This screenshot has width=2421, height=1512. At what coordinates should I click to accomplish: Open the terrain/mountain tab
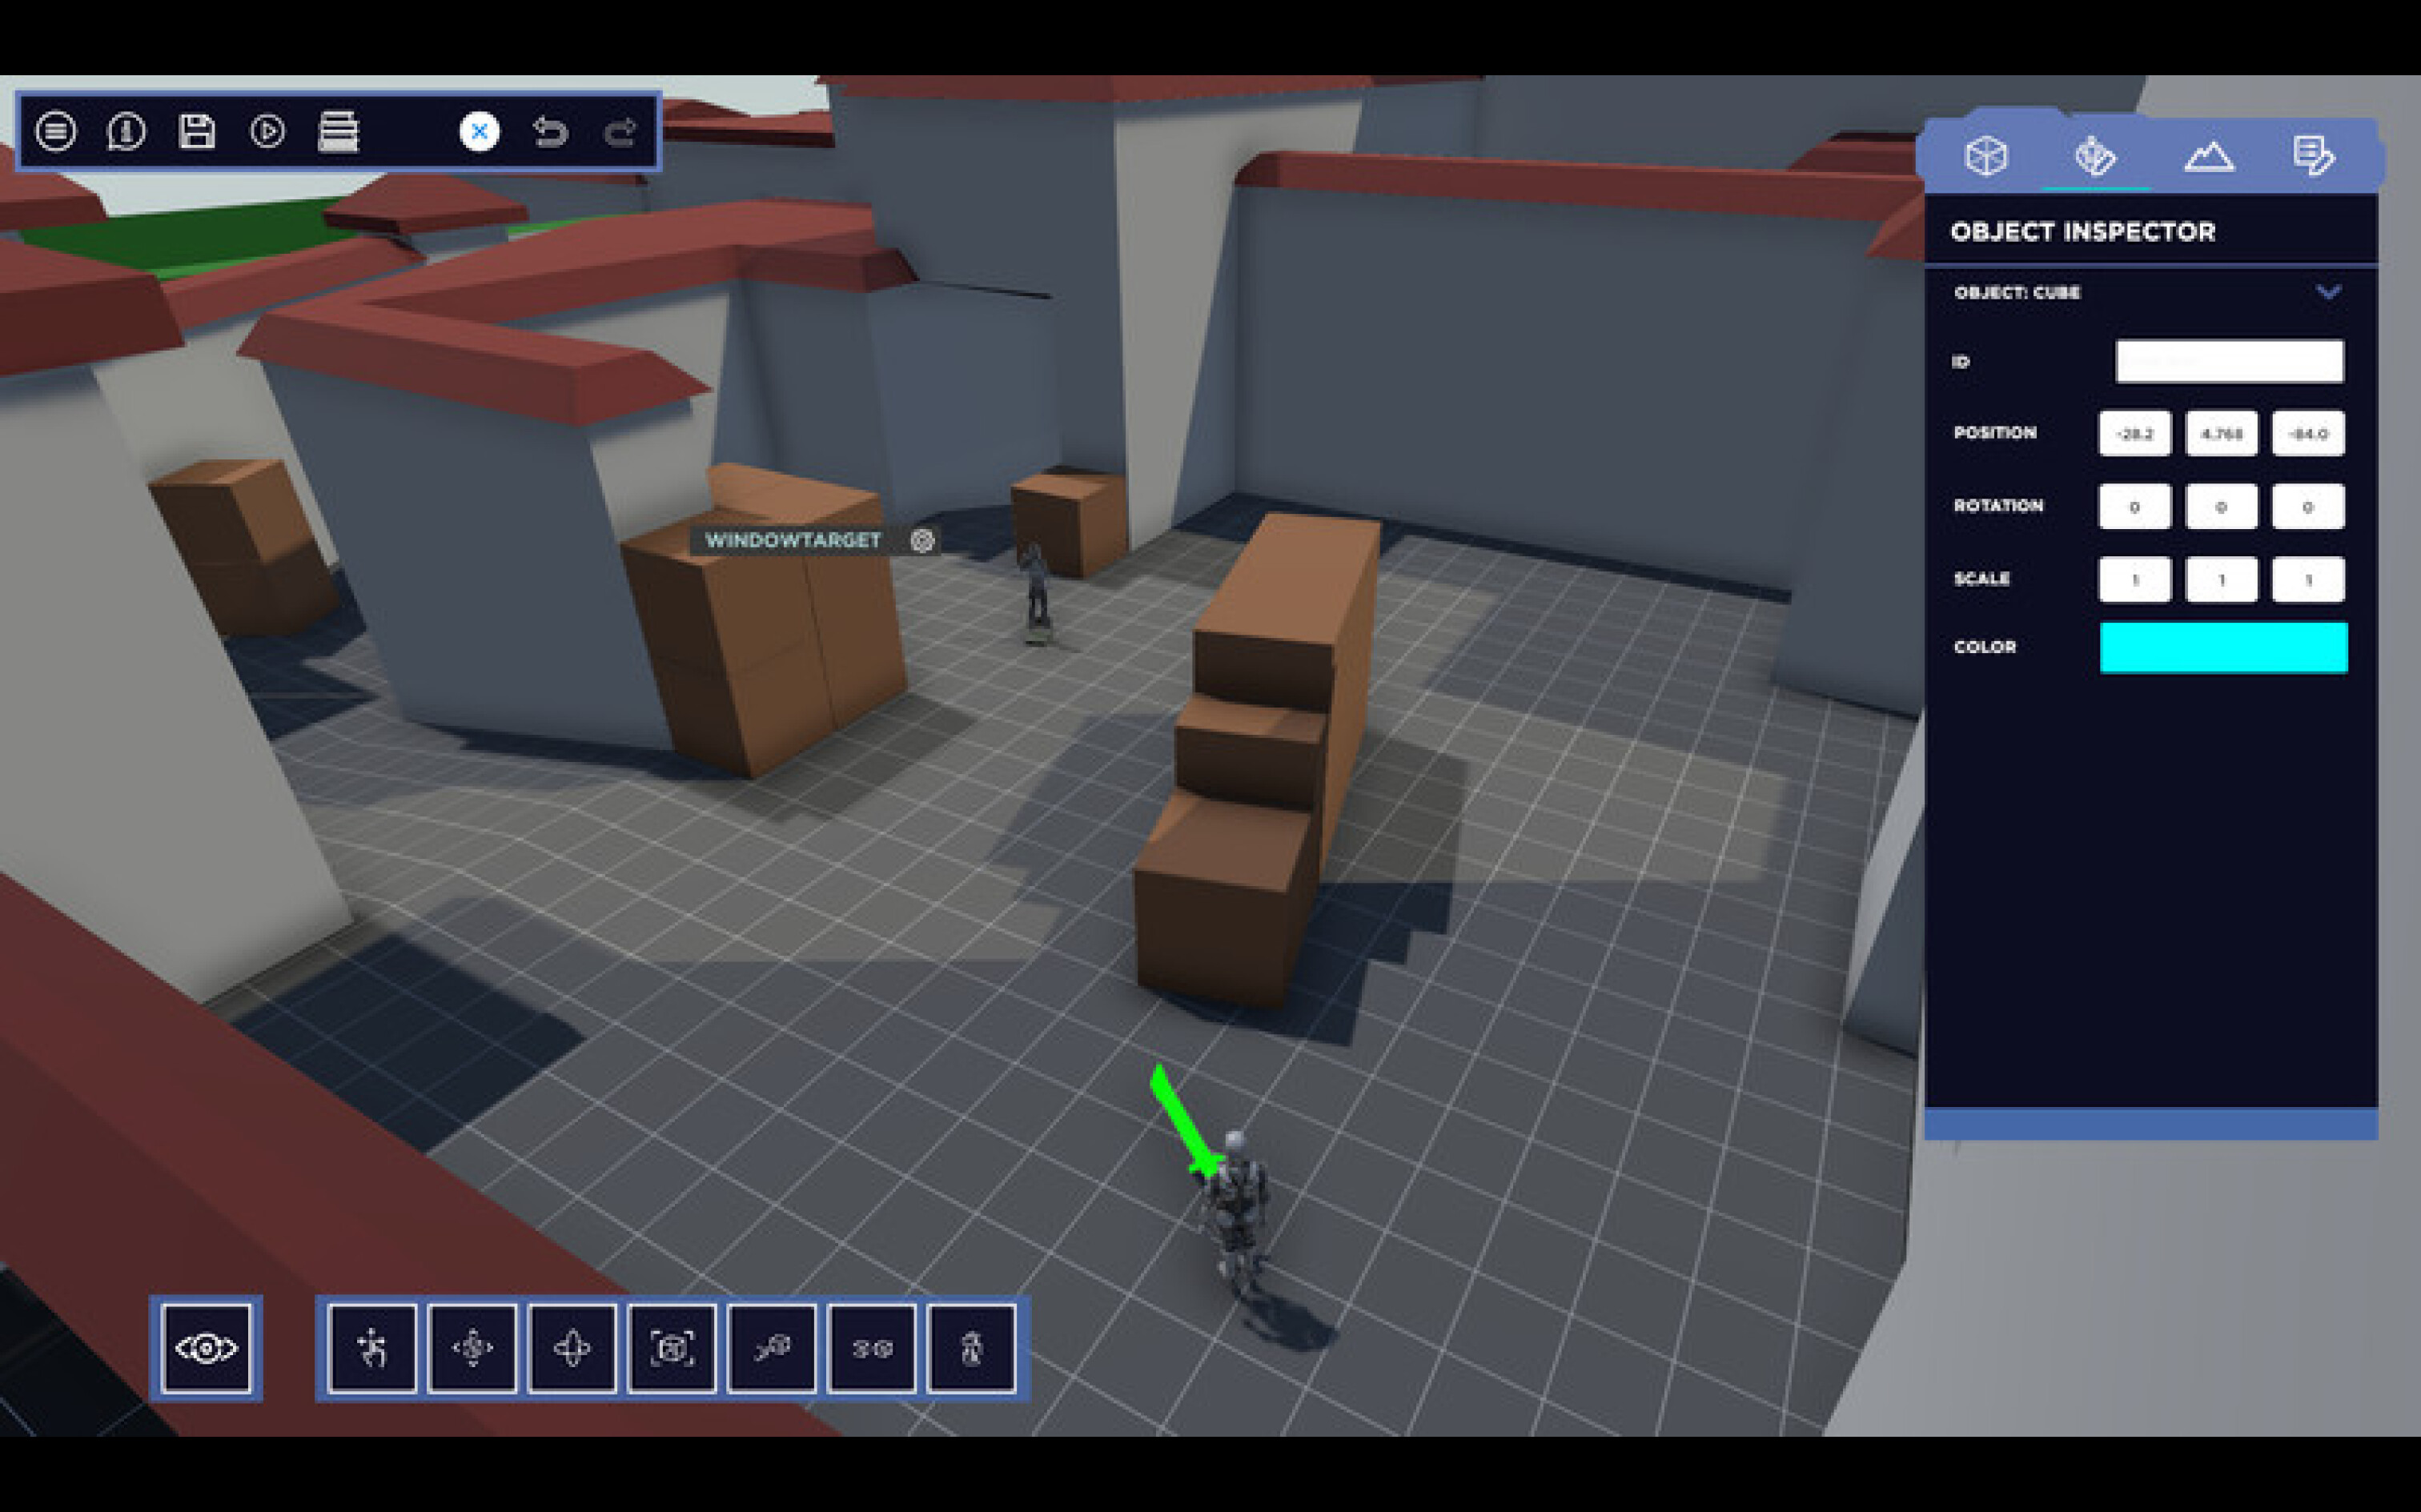click(2210, 155)
